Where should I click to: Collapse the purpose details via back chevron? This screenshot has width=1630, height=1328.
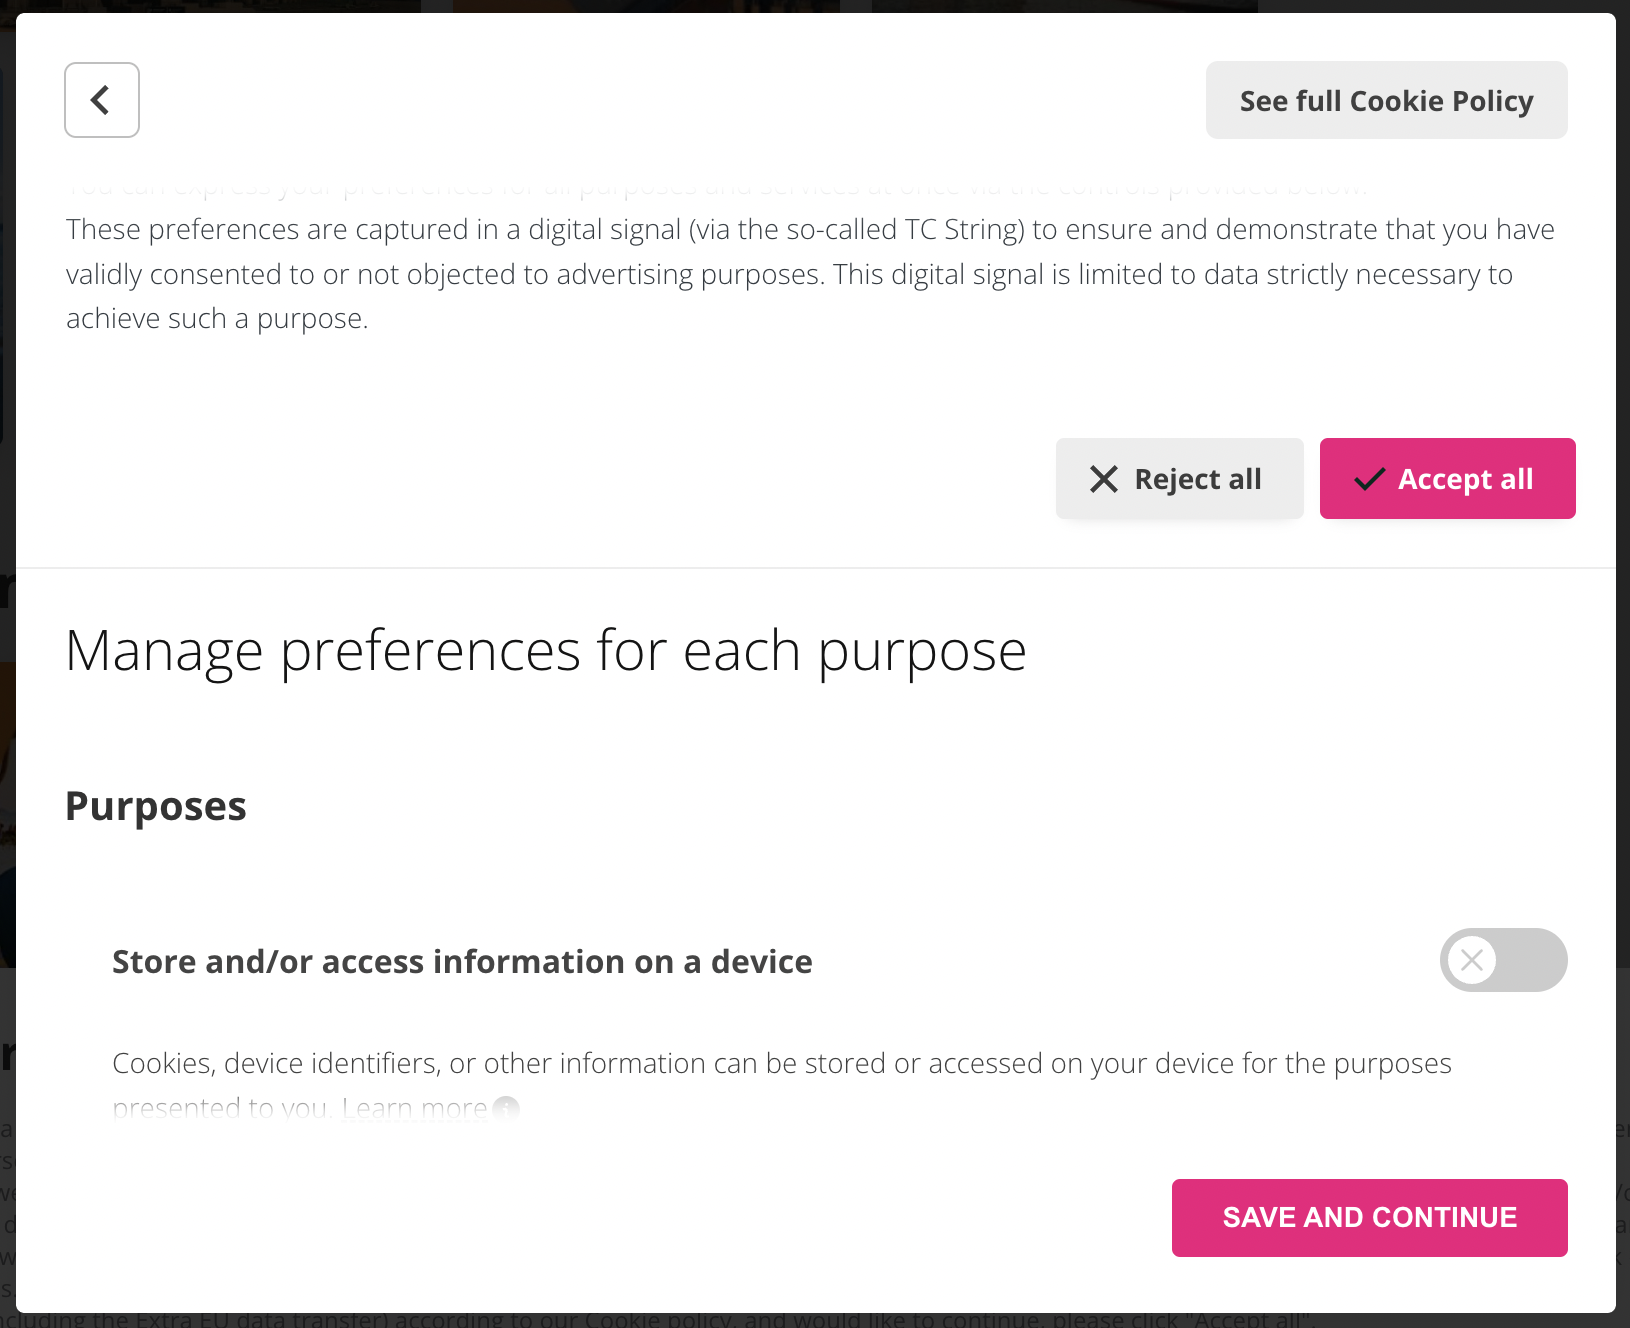[101, 100]
